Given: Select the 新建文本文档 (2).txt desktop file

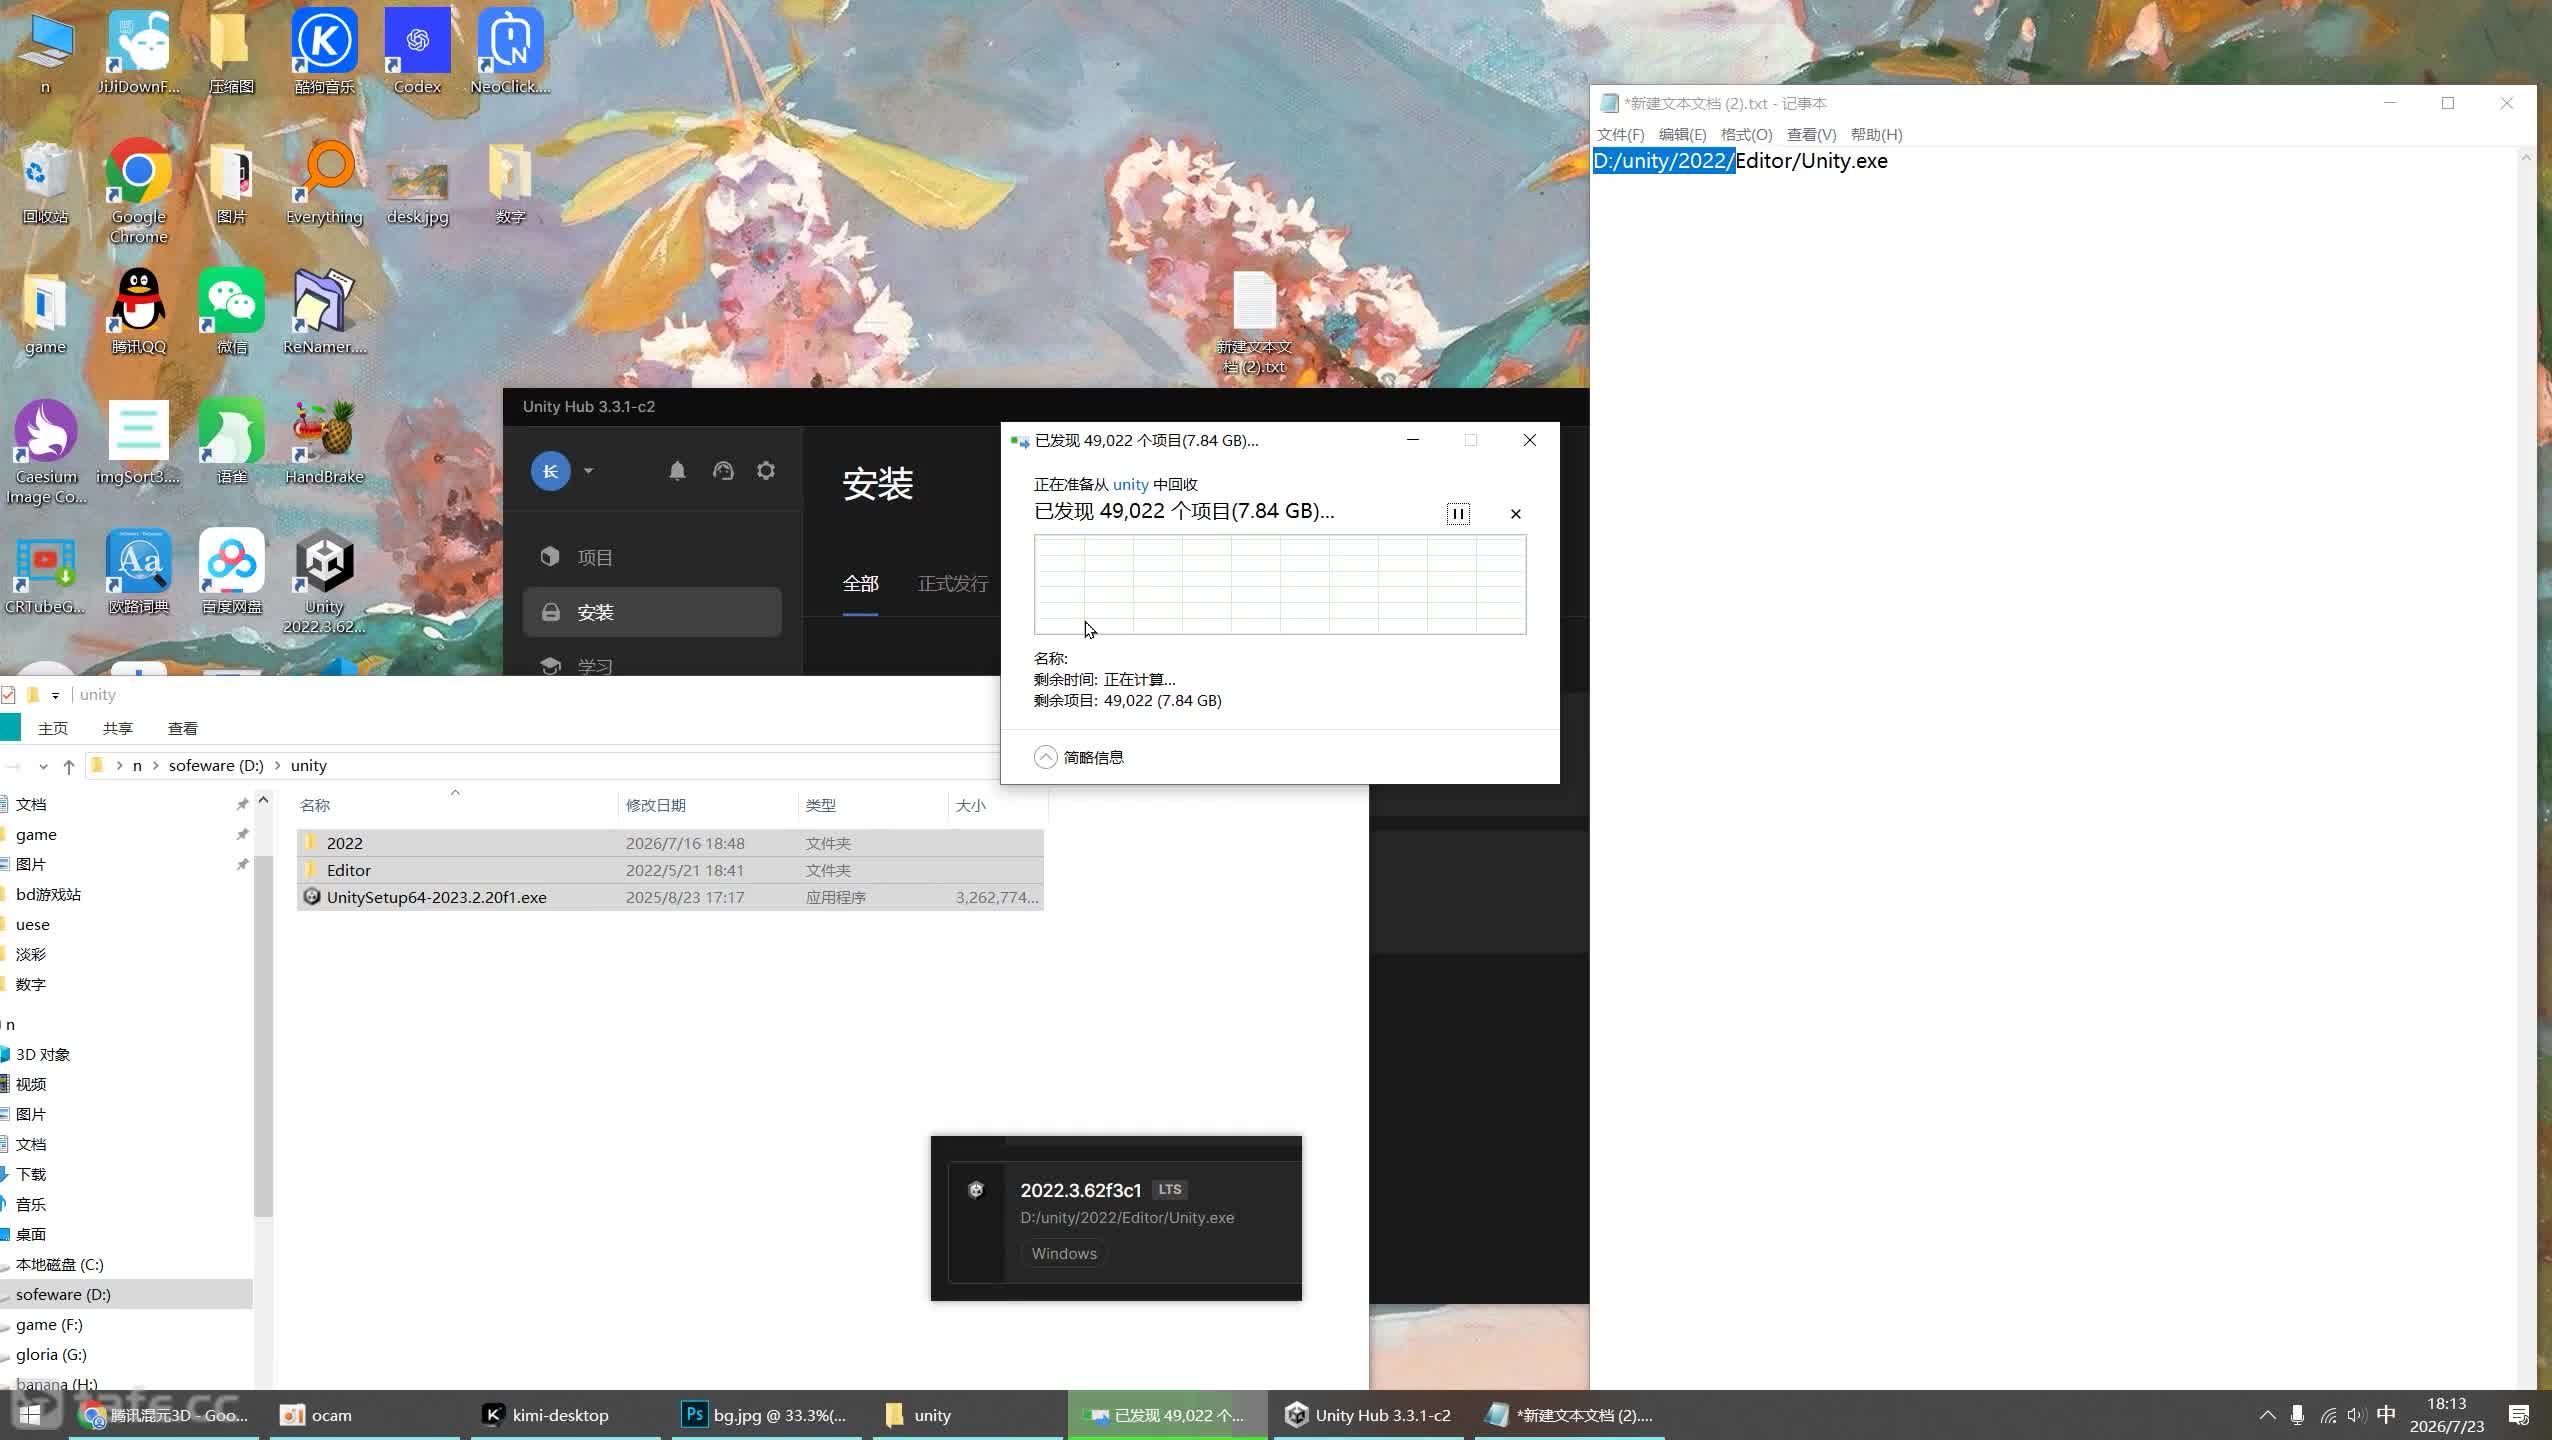Looking at the screenshot, I should [x=1254, y=322].
